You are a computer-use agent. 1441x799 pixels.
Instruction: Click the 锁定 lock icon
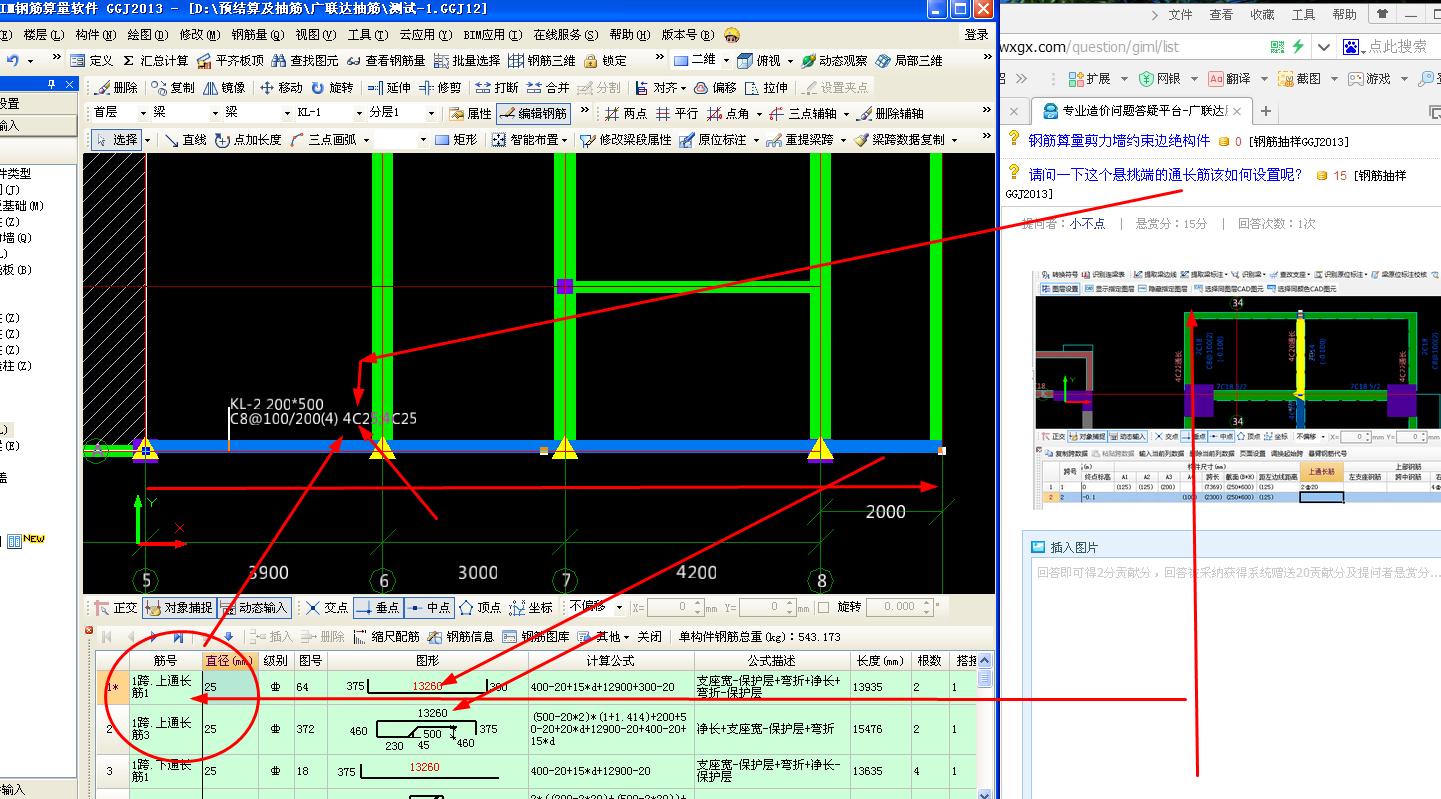coord(605,61)
